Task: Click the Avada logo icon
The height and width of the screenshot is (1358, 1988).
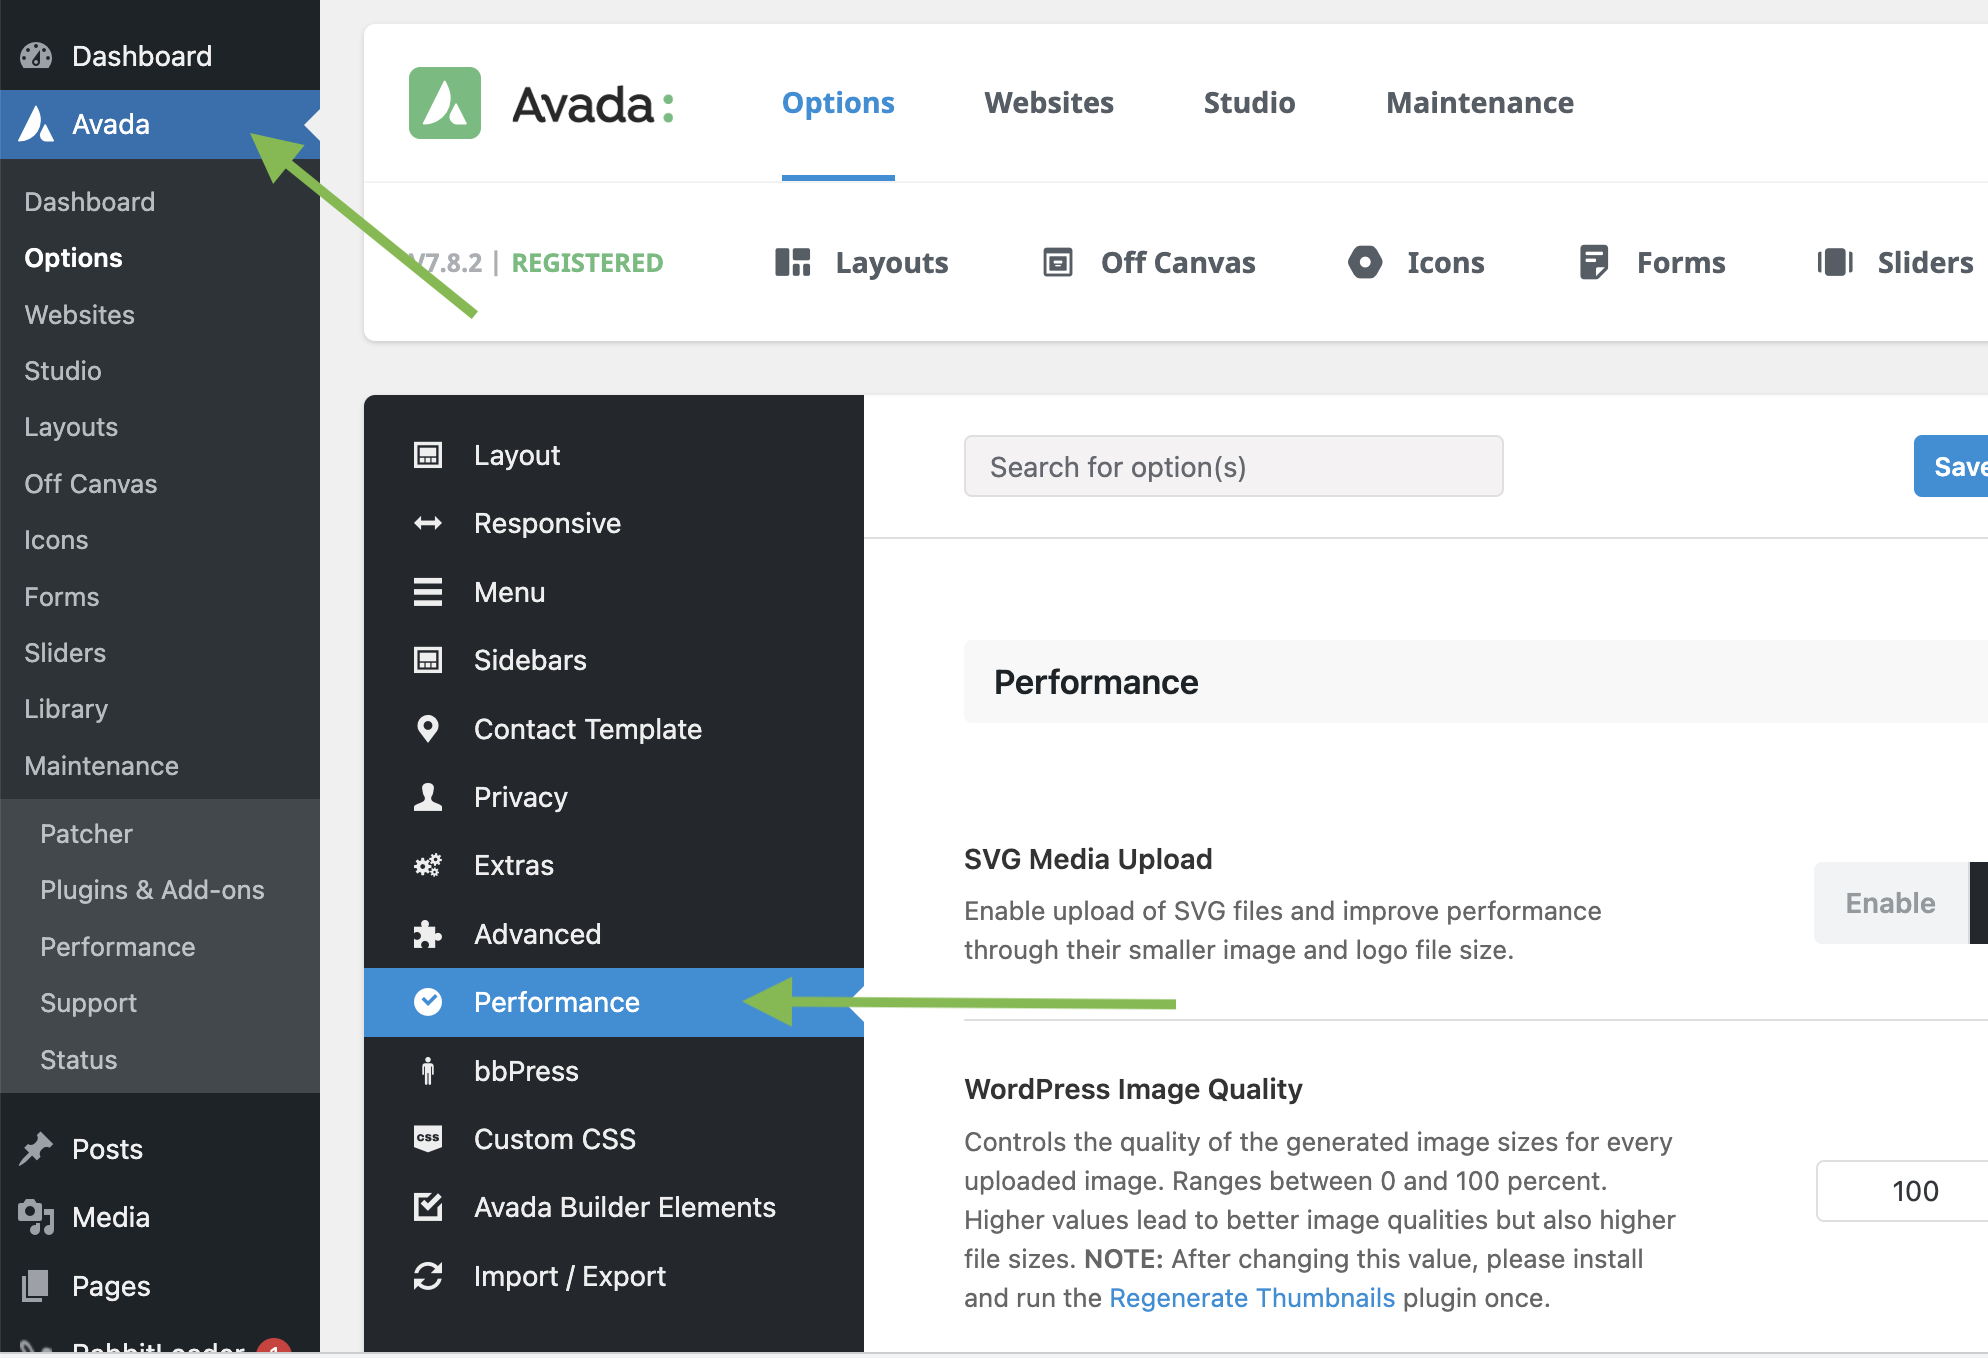Action: [x=444, y=102]
